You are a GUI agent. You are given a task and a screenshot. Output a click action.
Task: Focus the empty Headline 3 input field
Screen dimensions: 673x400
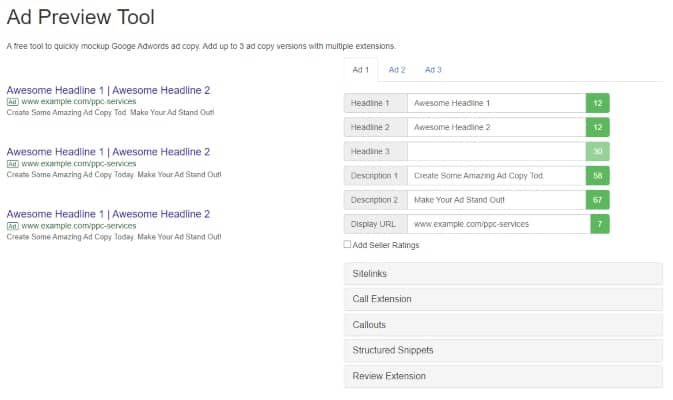tap(497, 152)
